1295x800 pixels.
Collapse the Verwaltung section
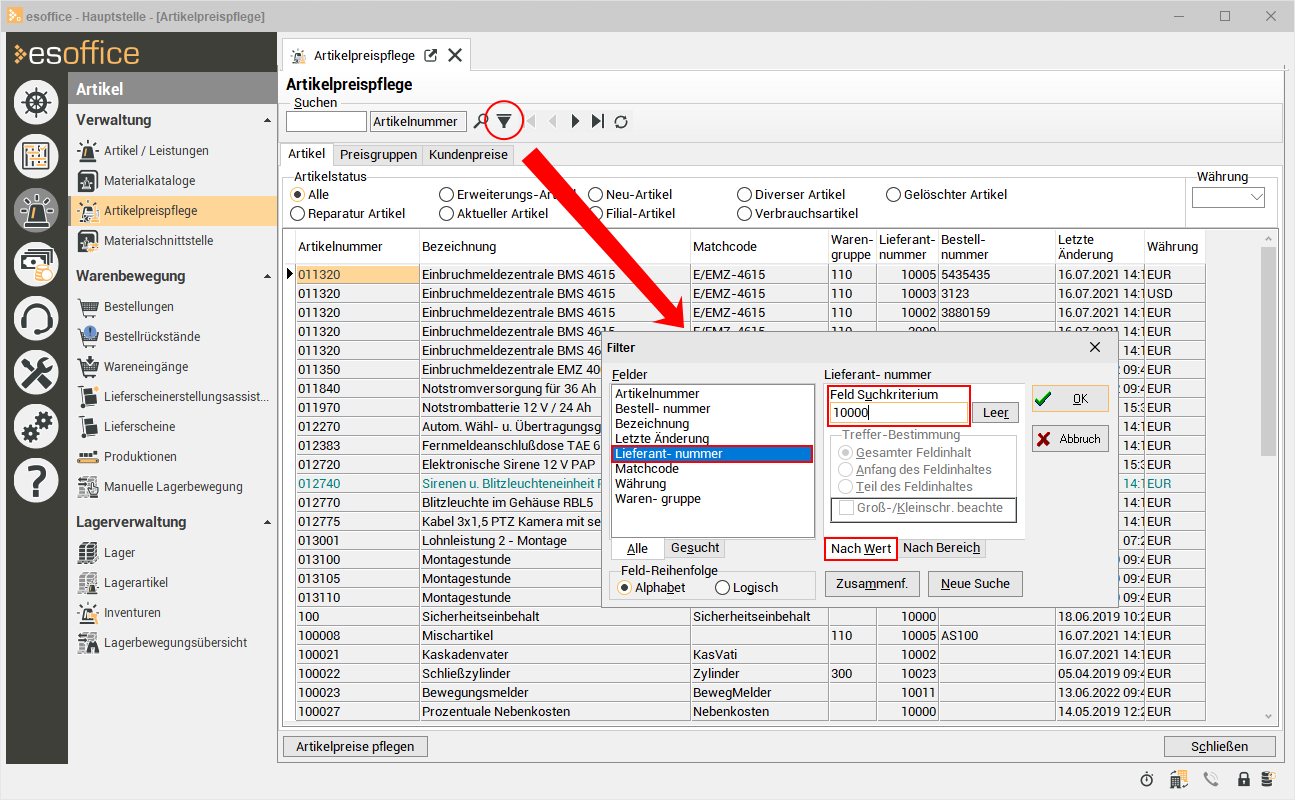pos(267,121)
